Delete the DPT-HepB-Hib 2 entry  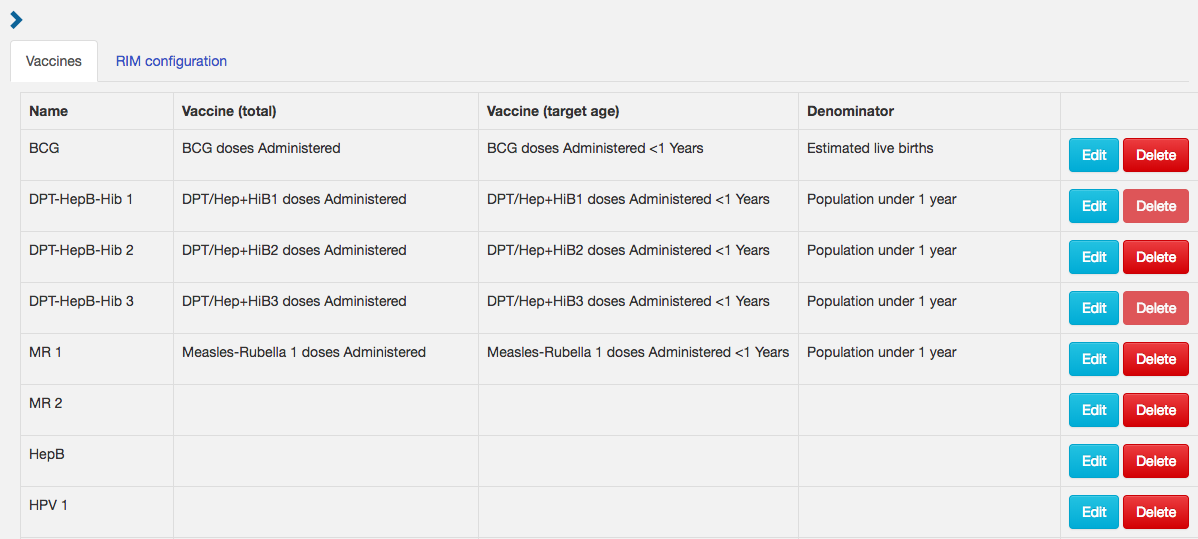point(1155,257)
